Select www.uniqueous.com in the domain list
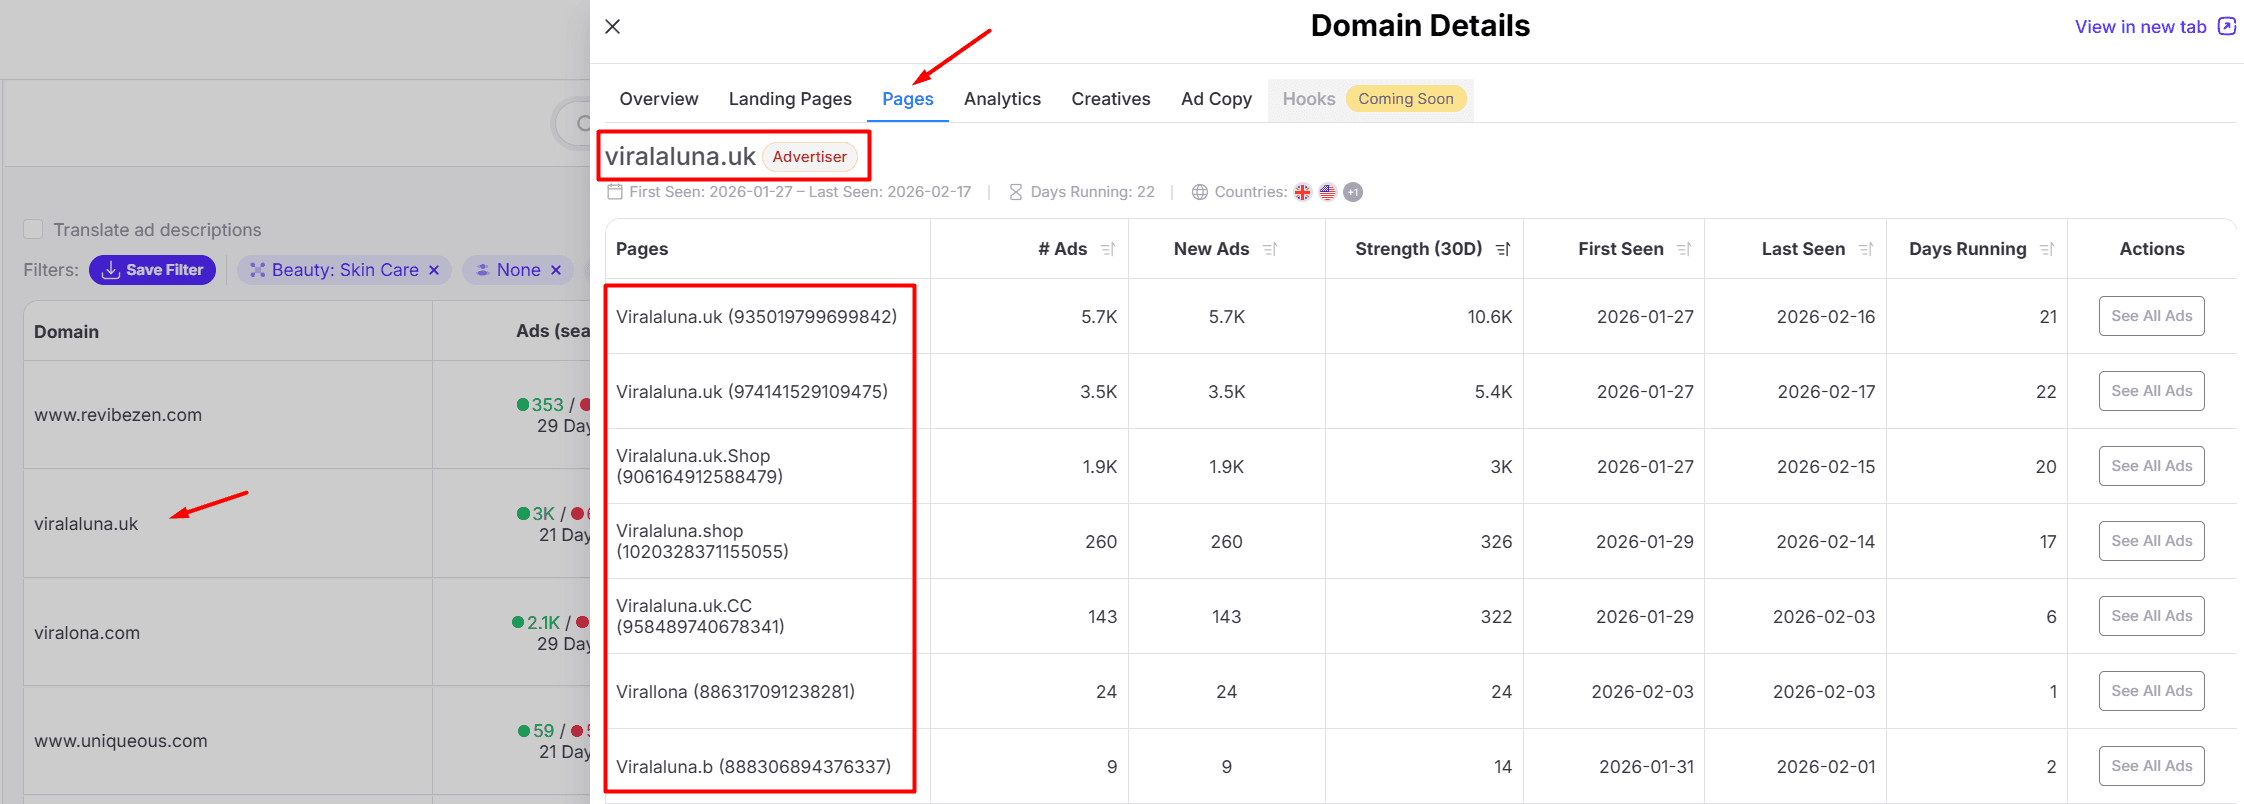The width and height of the screenshot is (2244, 804). coord(121,741)
